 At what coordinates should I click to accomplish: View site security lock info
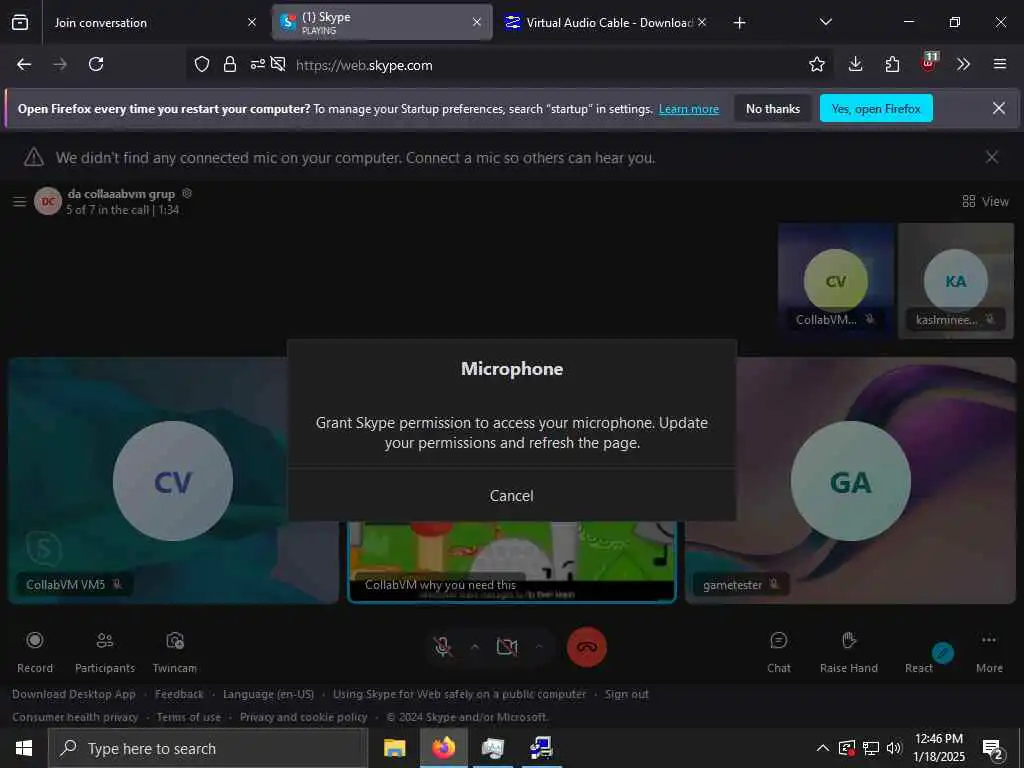pos(229,64)
